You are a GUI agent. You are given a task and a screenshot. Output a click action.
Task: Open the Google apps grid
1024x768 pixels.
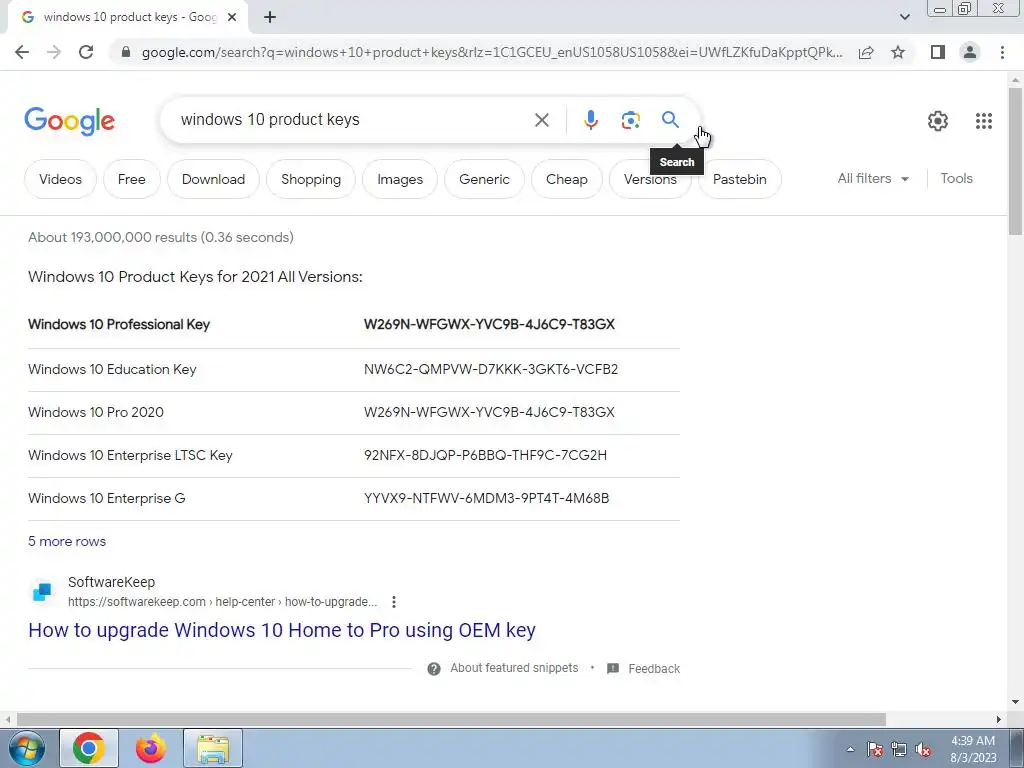coord(984,121)
